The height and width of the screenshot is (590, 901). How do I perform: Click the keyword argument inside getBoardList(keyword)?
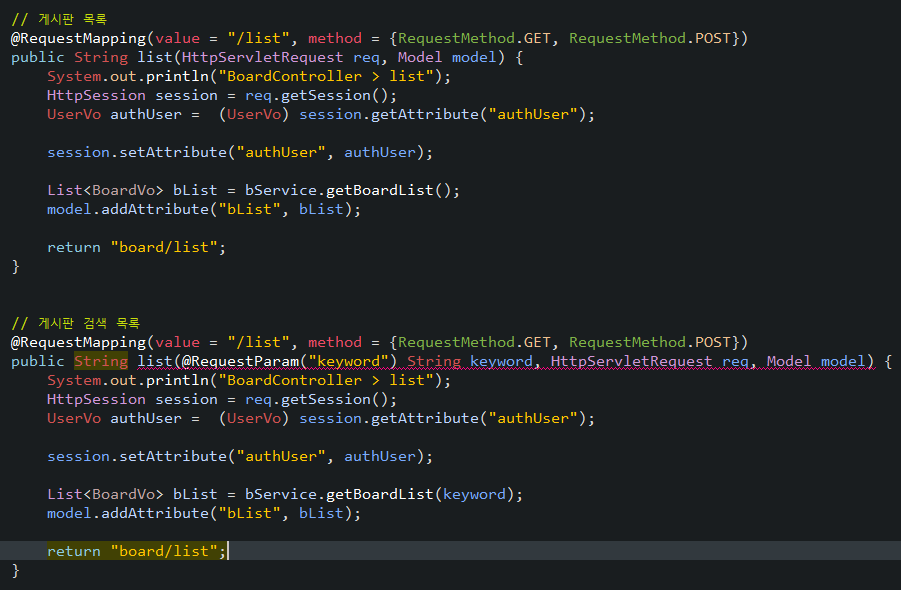(474, 494)
